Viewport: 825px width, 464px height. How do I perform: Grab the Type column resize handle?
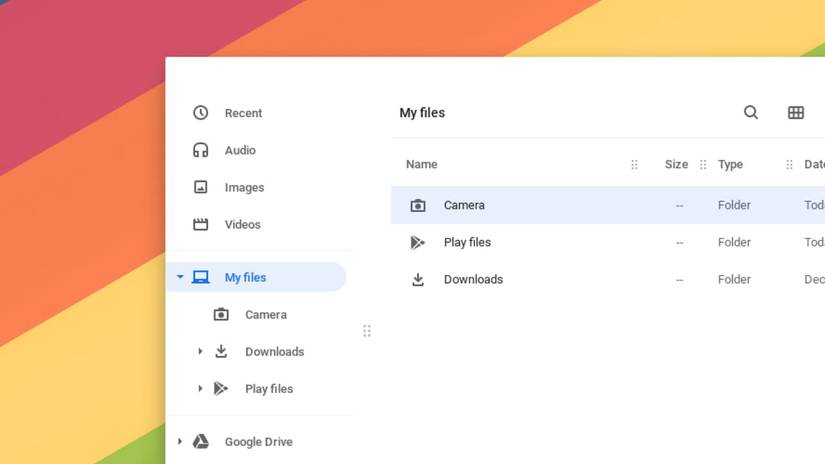(789, 165)
